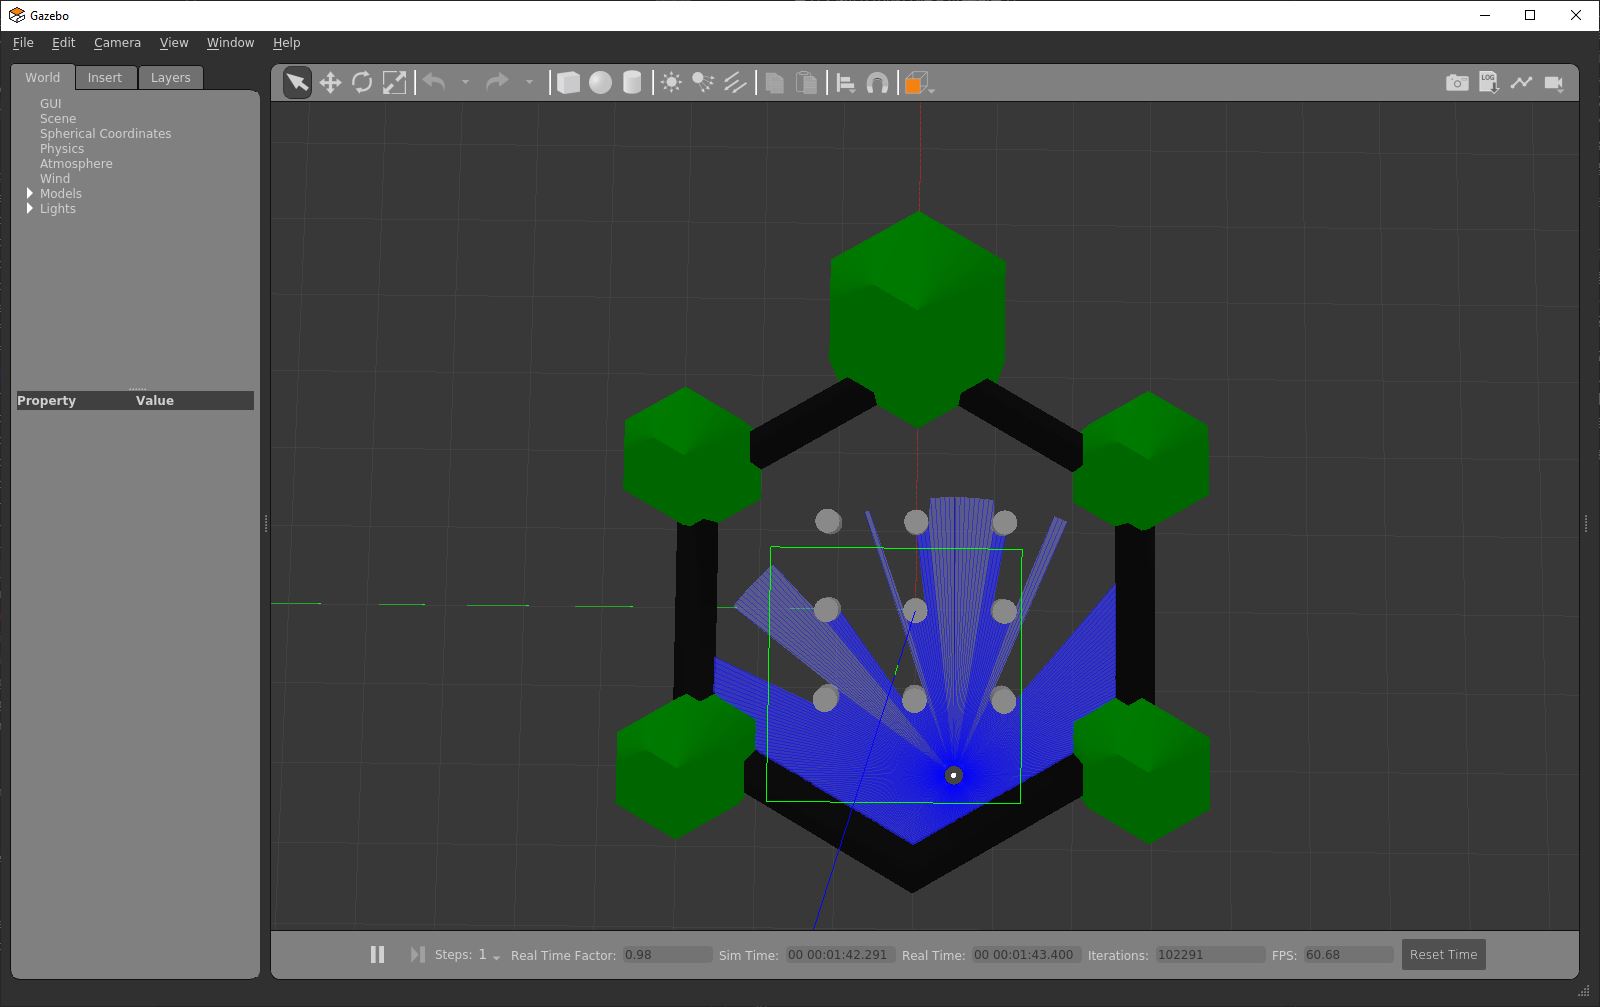
Task: Click the Reset Time button
Action: (1443, 954)
